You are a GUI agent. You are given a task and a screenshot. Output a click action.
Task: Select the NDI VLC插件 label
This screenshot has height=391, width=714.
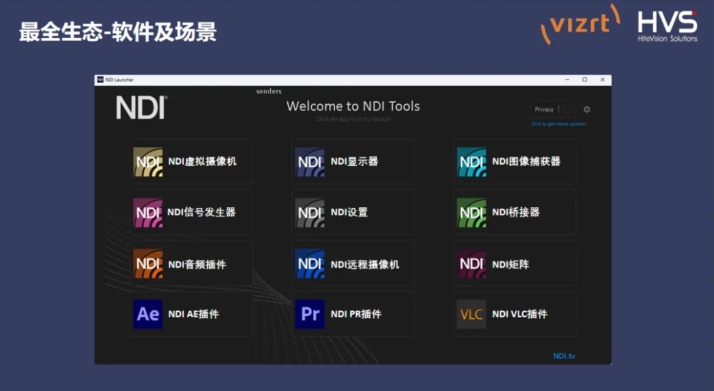tap(520, 314)
